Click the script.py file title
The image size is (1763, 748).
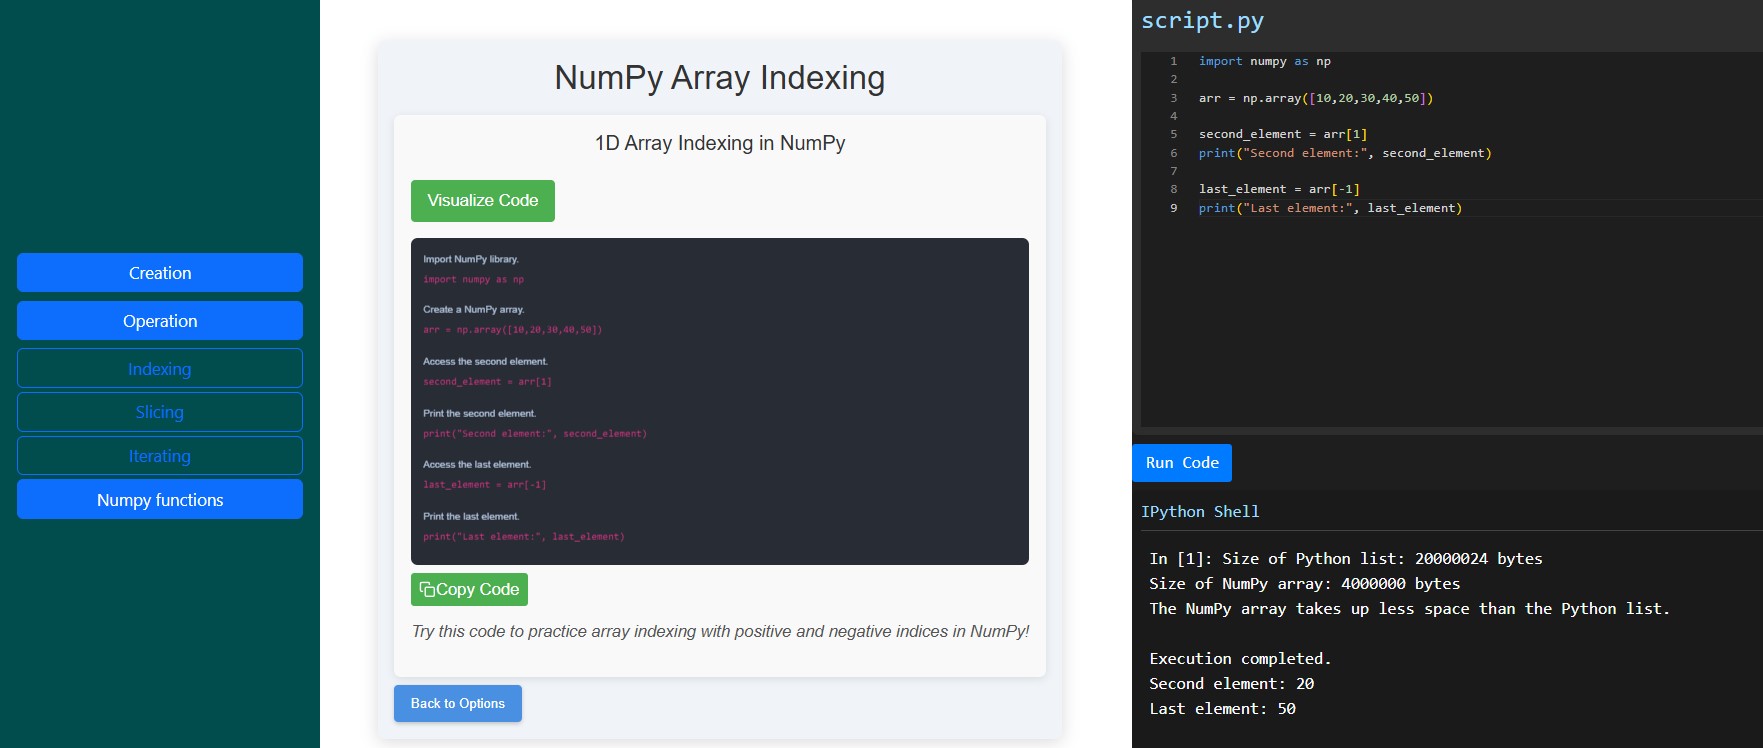point(1202,21)
